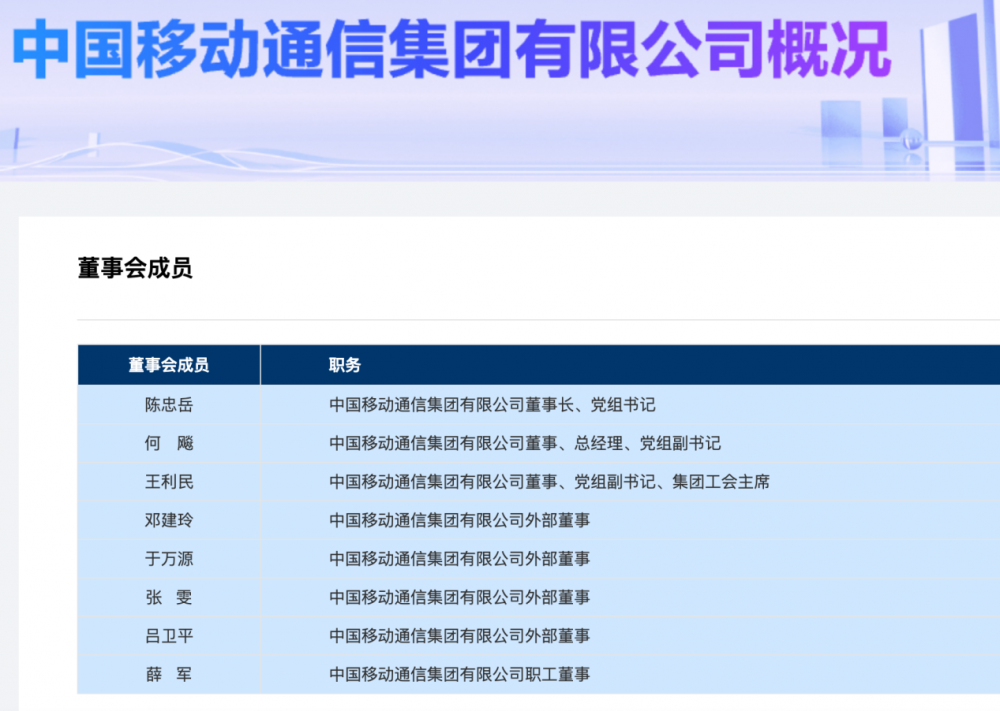
Task: Click the page title 中国移动通信集团有限公司概况
Action: point(452,49)
